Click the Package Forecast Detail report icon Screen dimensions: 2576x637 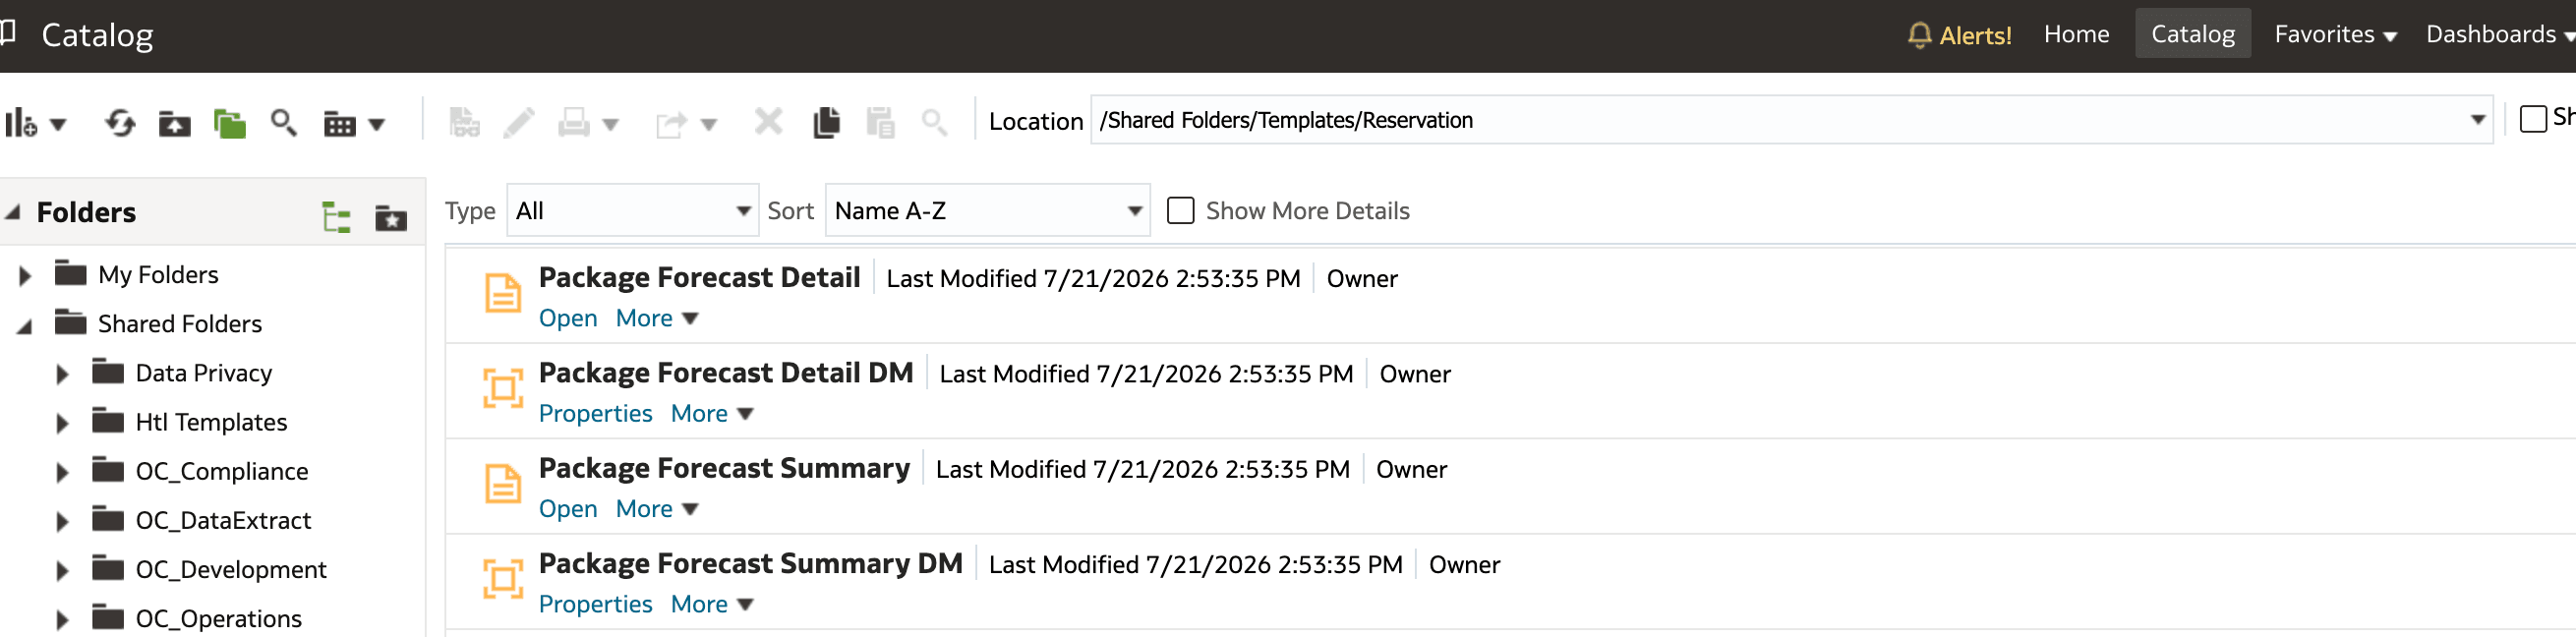pyautogui.click(x=503, y=293)
